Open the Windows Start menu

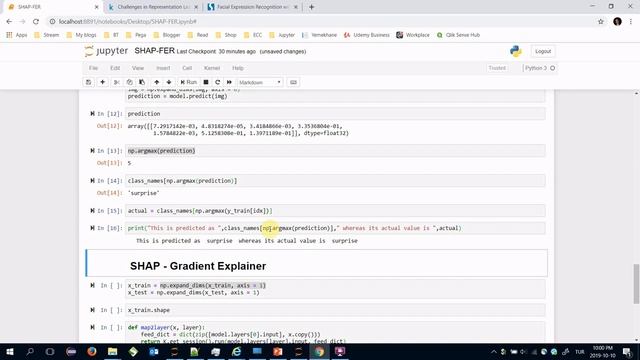[x=9, y=351]
